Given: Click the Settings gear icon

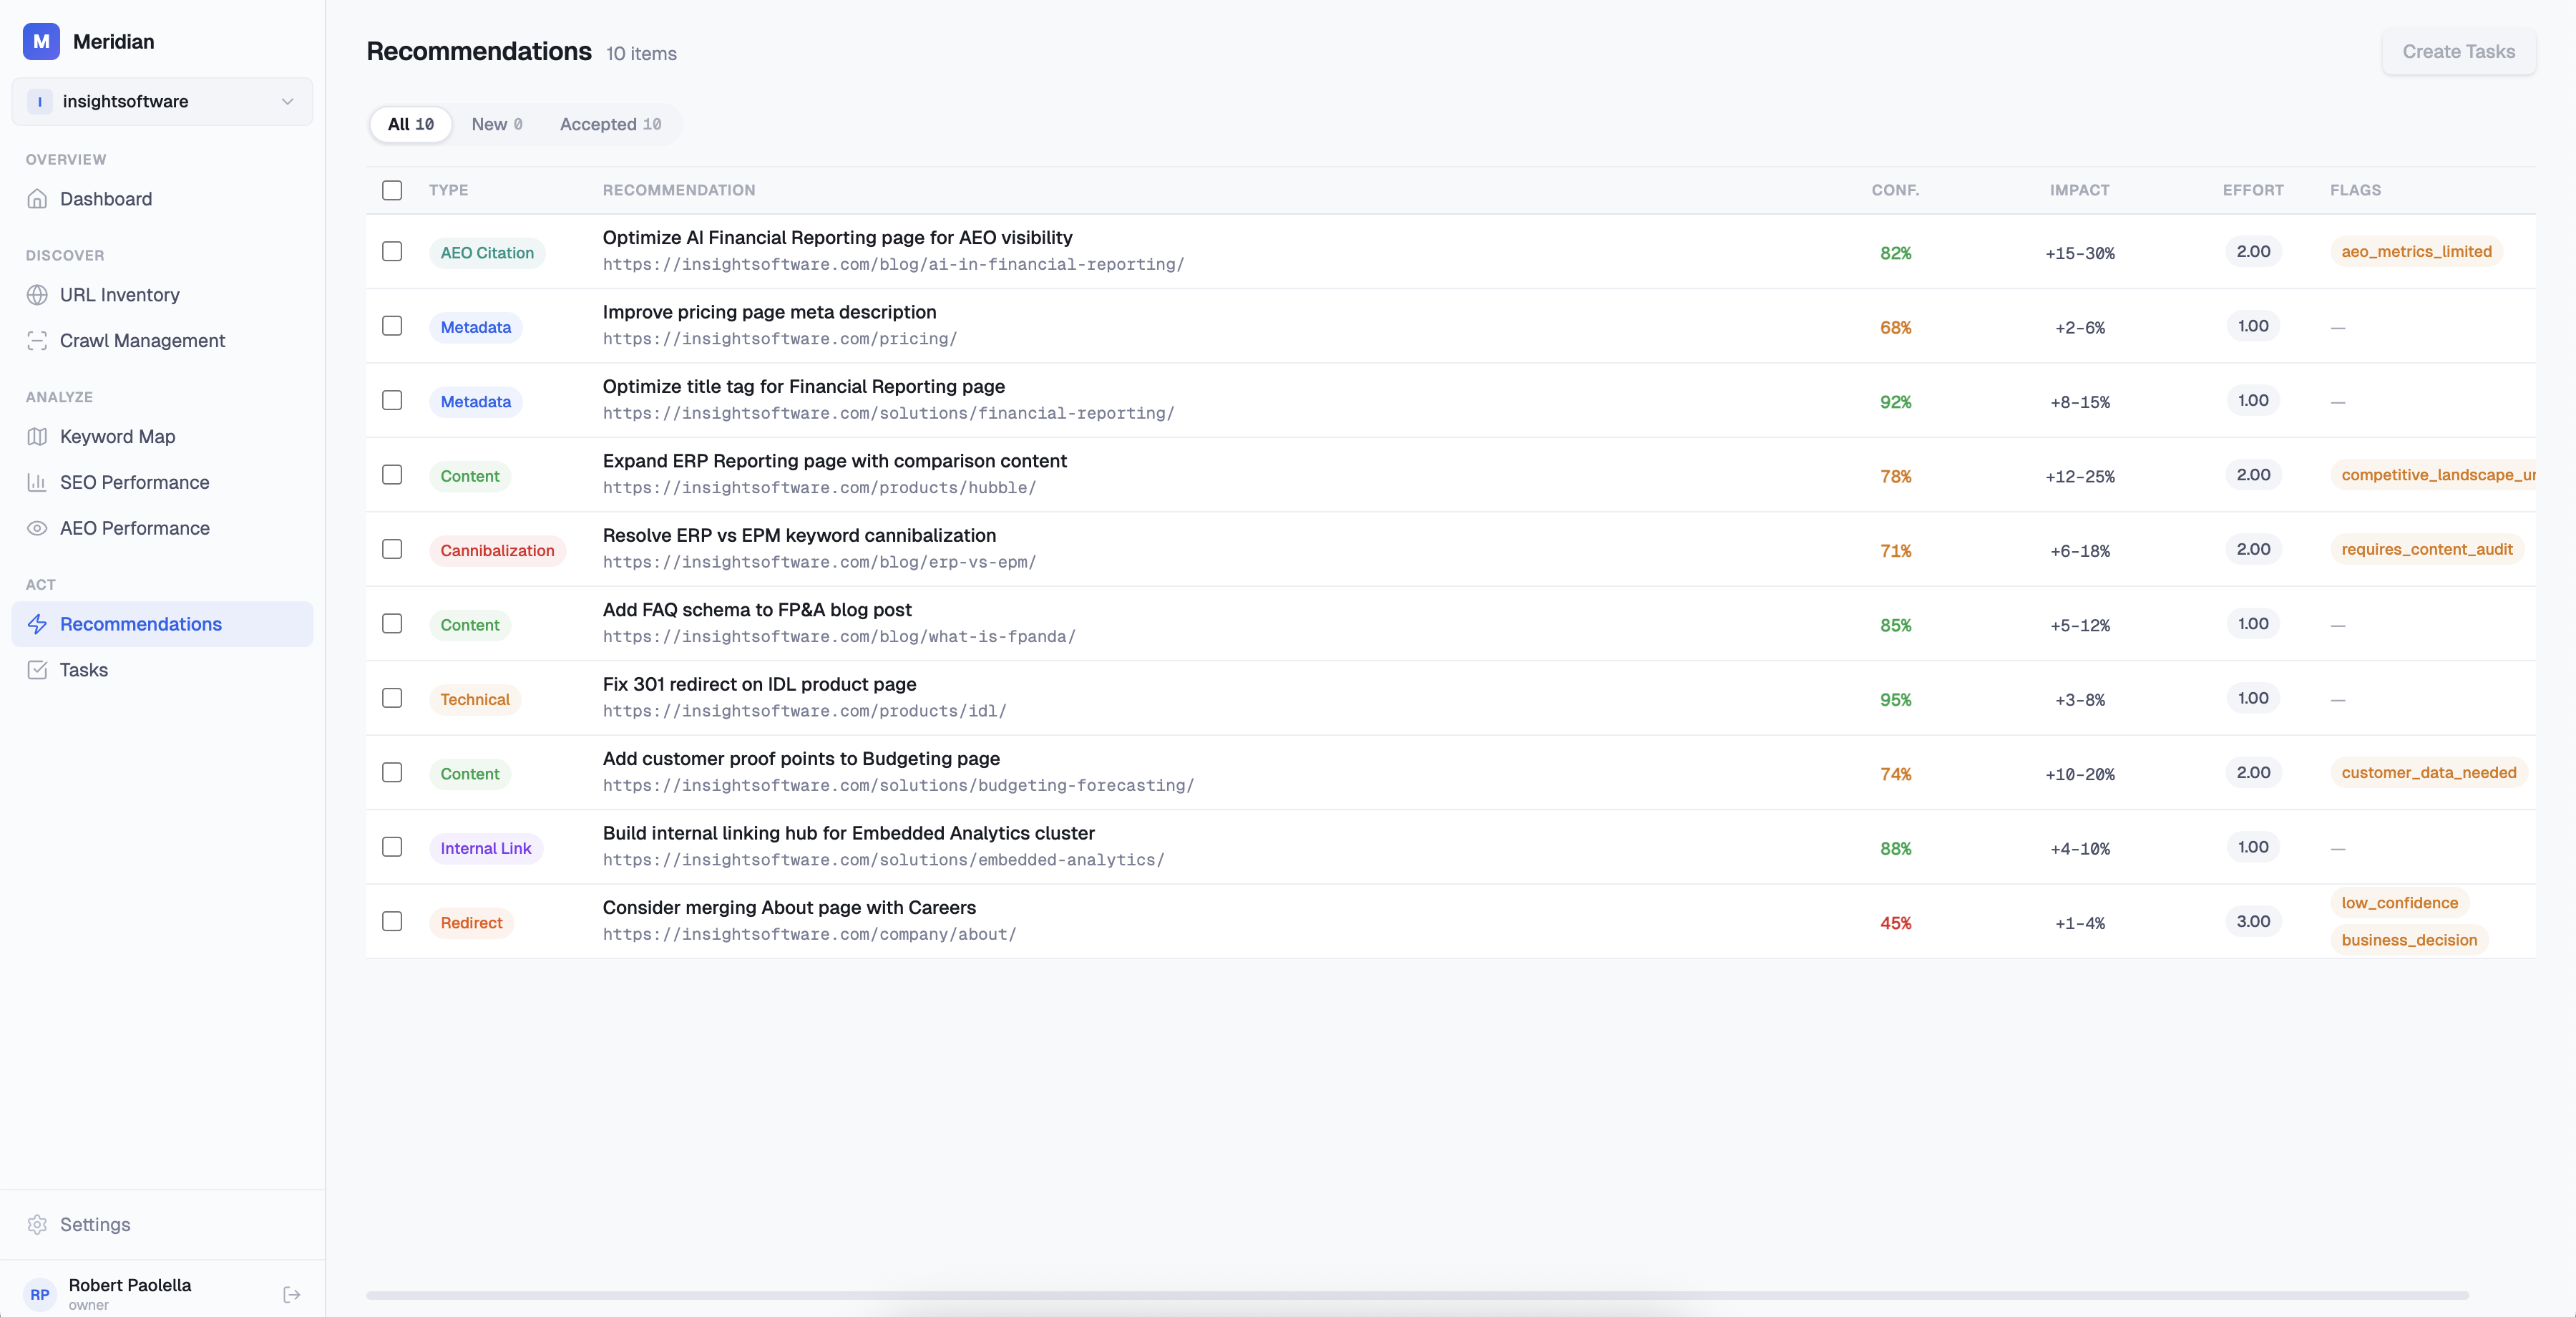Looking at the screenshot, I should tap(37, 1225).
